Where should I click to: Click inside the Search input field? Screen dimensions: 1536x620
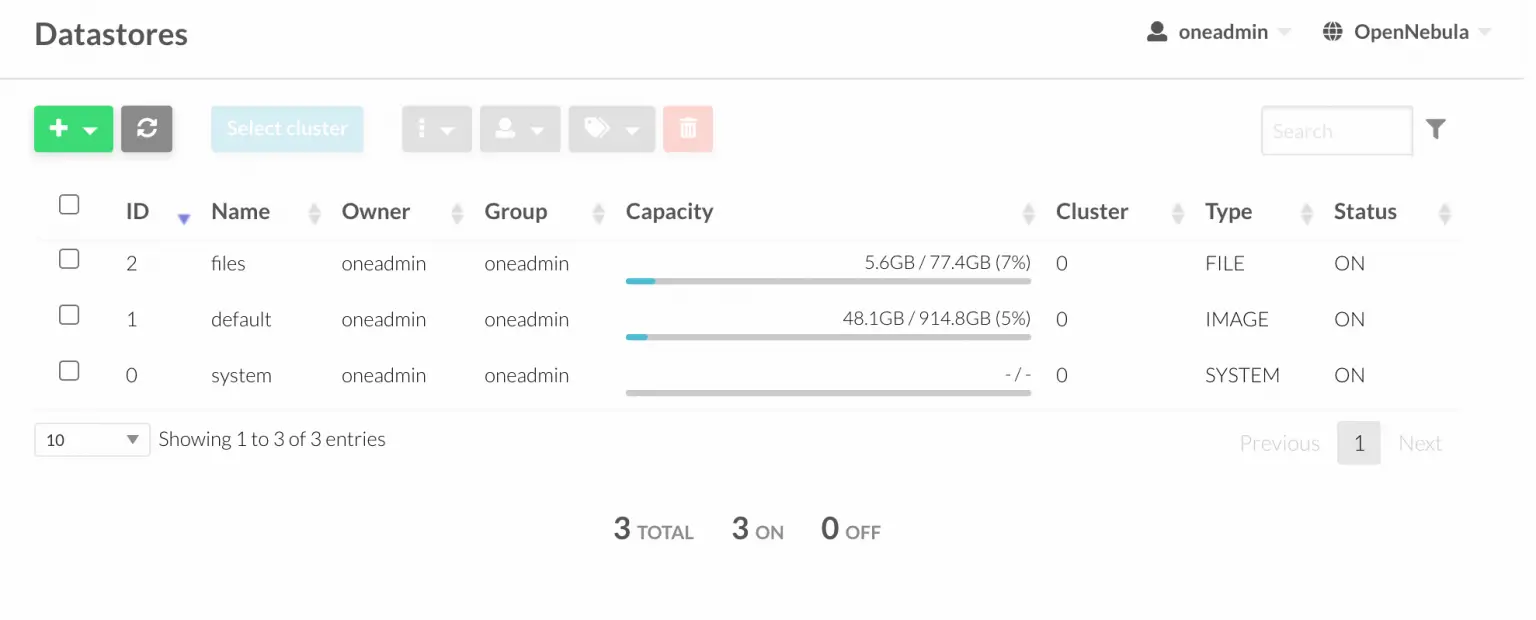[1336, 130]
